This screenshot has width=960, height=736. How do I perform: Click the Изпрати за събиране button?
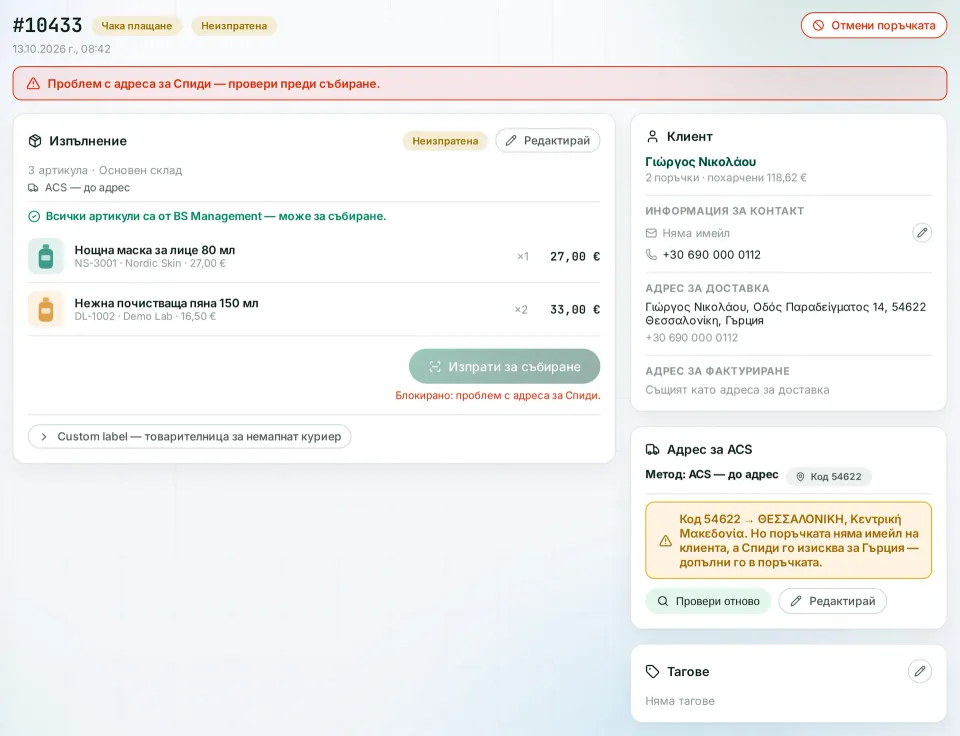504,366
